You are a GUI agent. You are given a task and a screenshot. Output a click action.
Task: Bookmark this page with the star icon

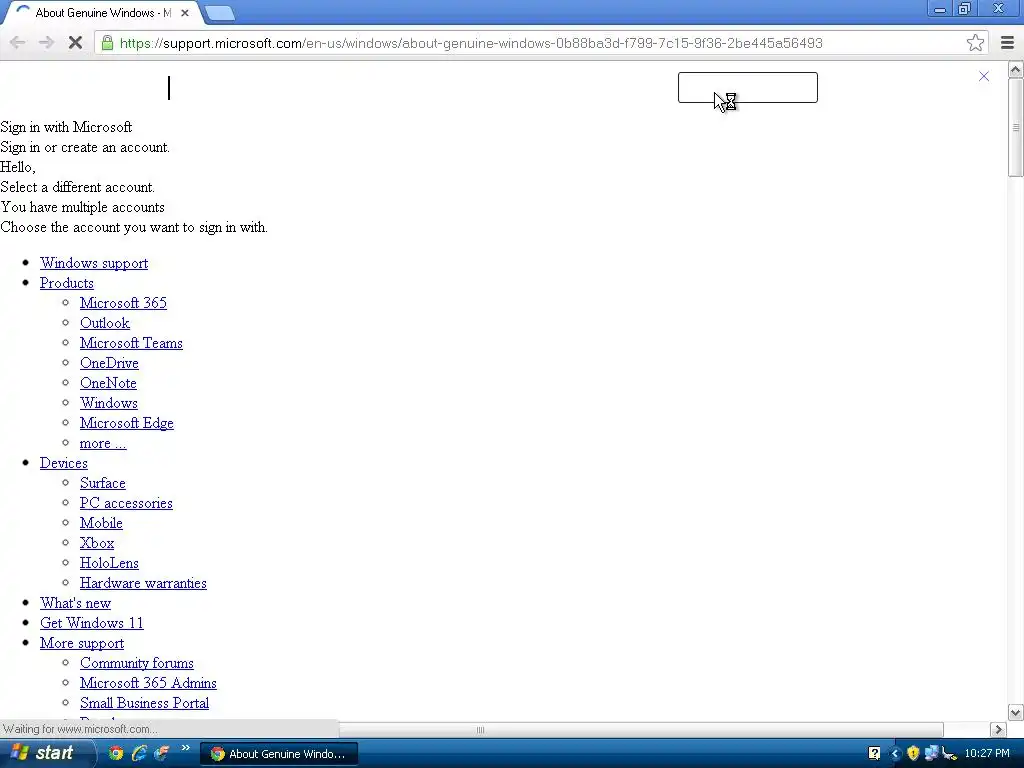click(x=975, y=43)
